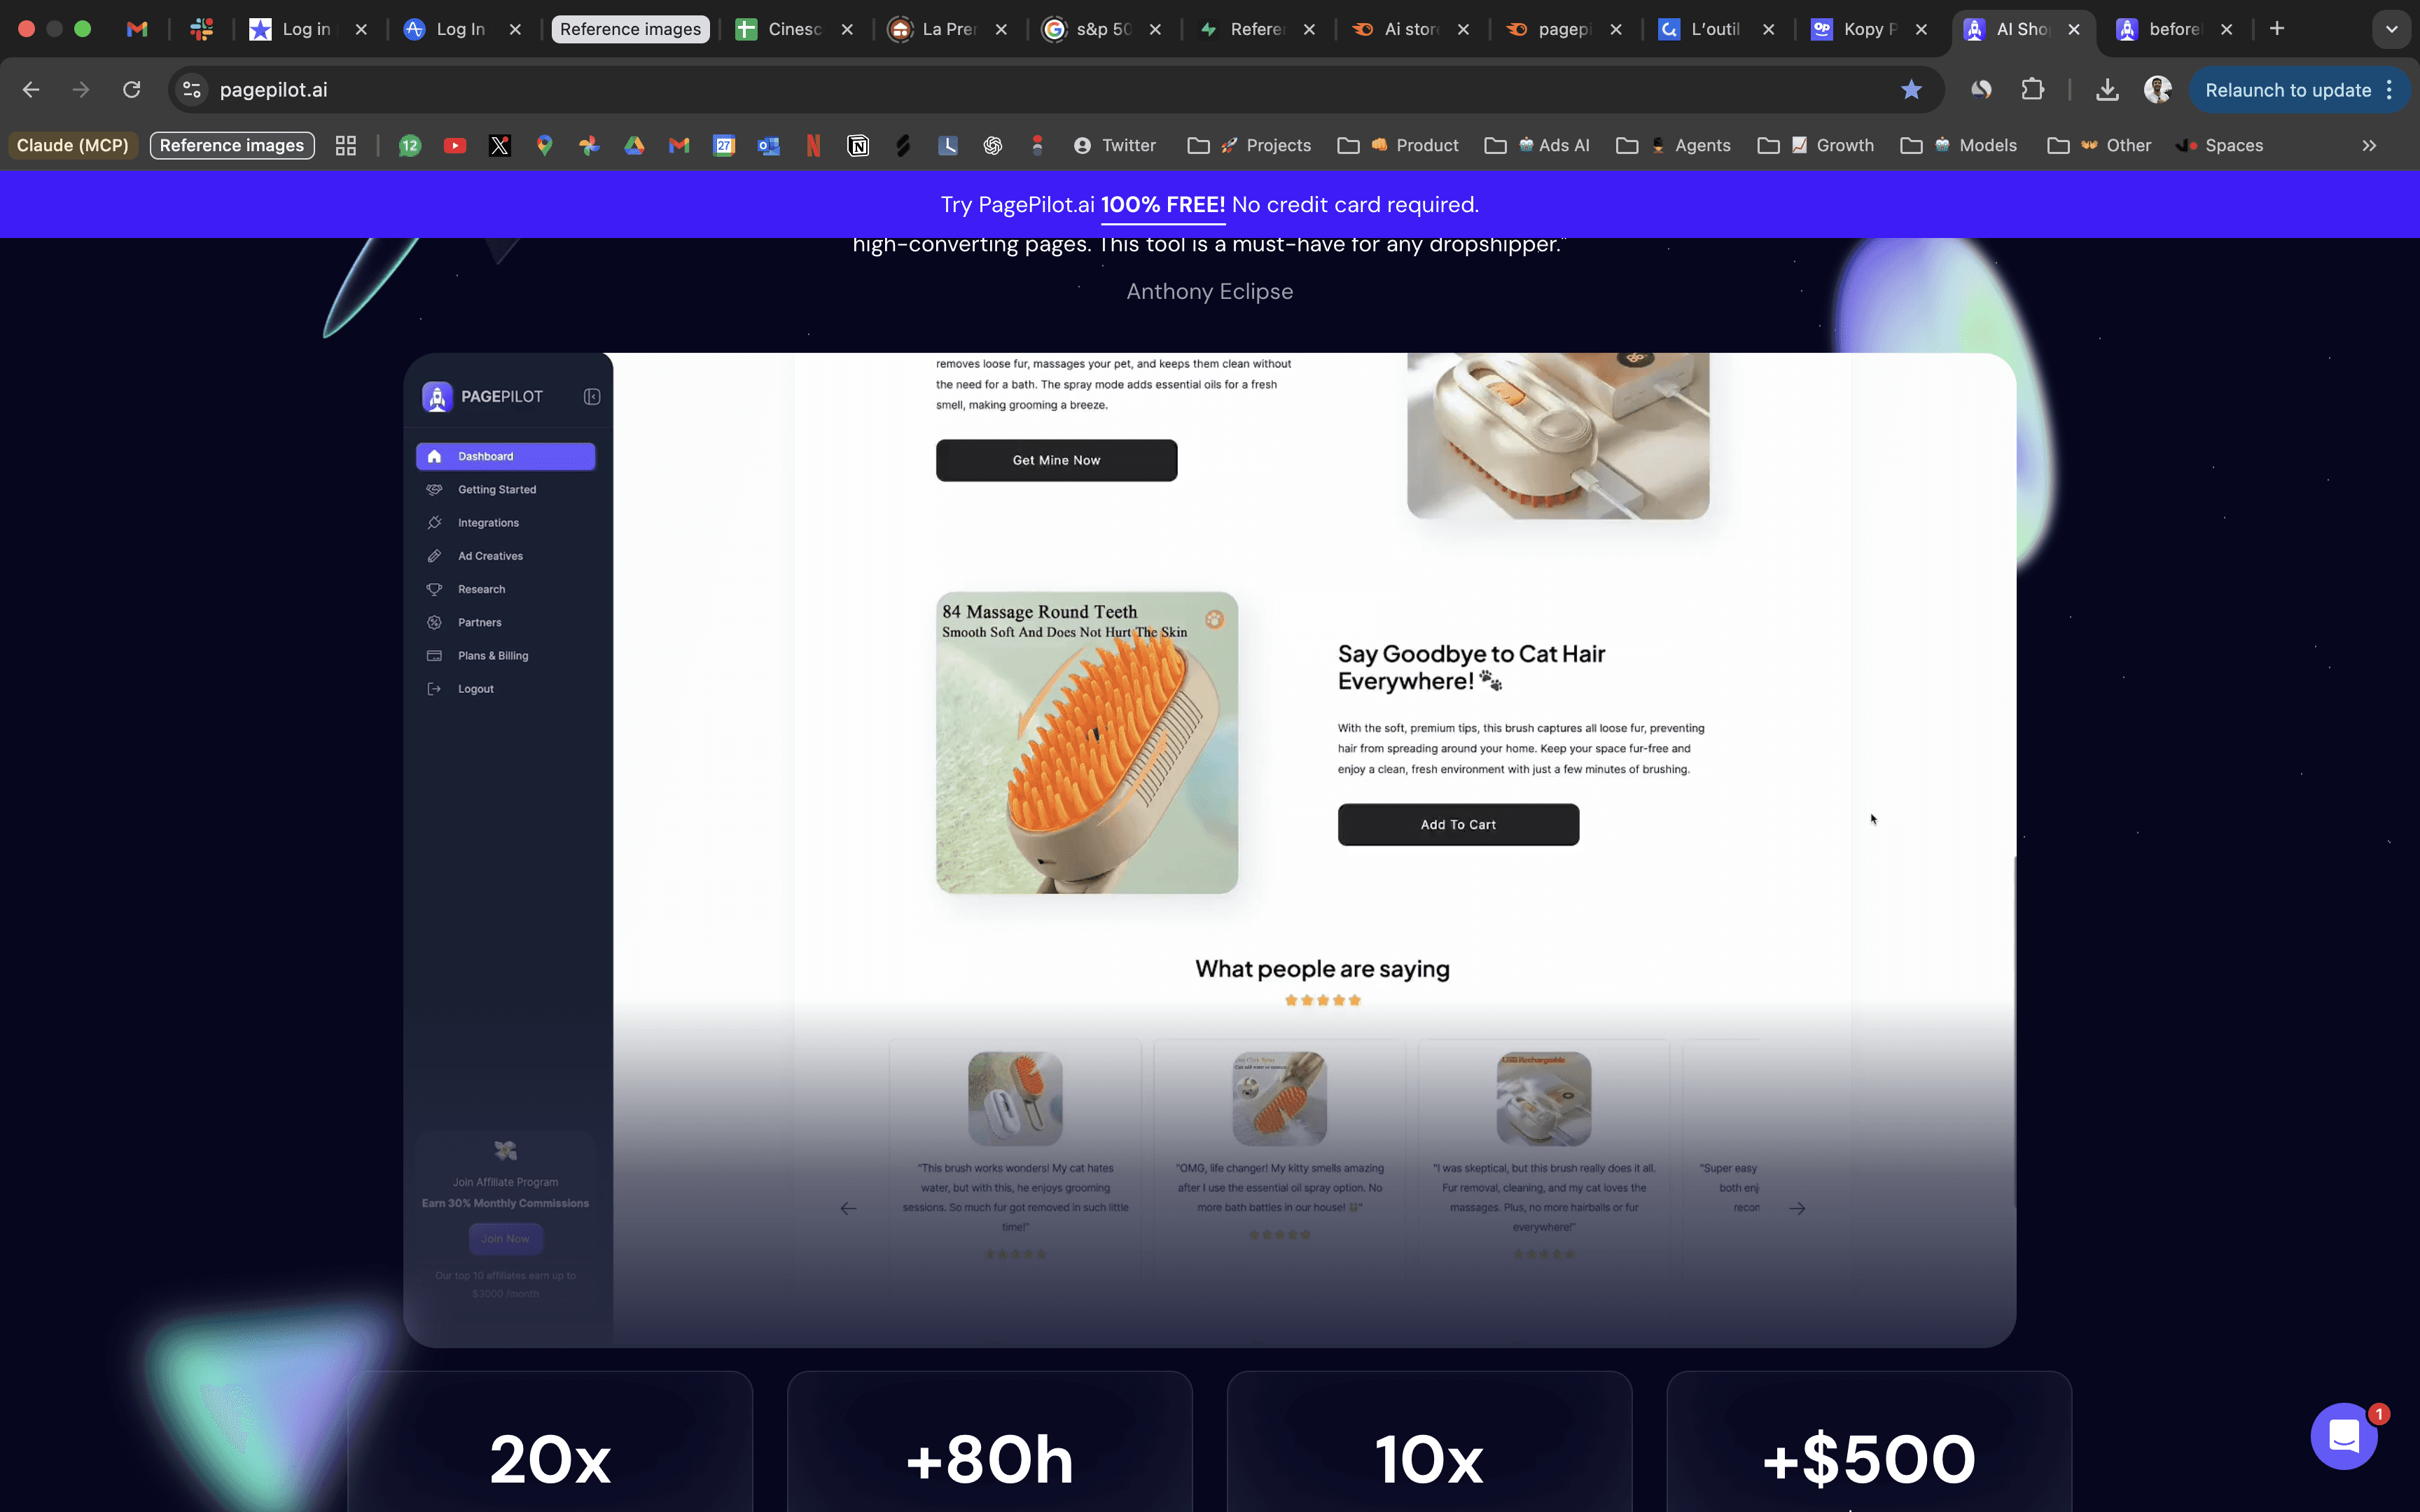Open the tab search dropdown arrow

[2391, 29]
